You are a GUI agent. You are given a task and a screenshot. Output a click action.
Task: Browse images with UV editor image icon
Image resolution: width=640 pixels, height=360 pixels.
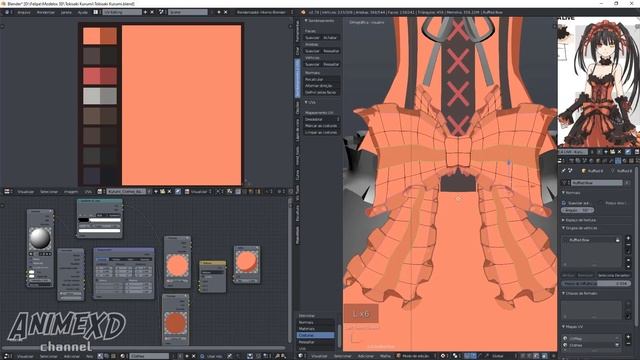pos(100,191)
